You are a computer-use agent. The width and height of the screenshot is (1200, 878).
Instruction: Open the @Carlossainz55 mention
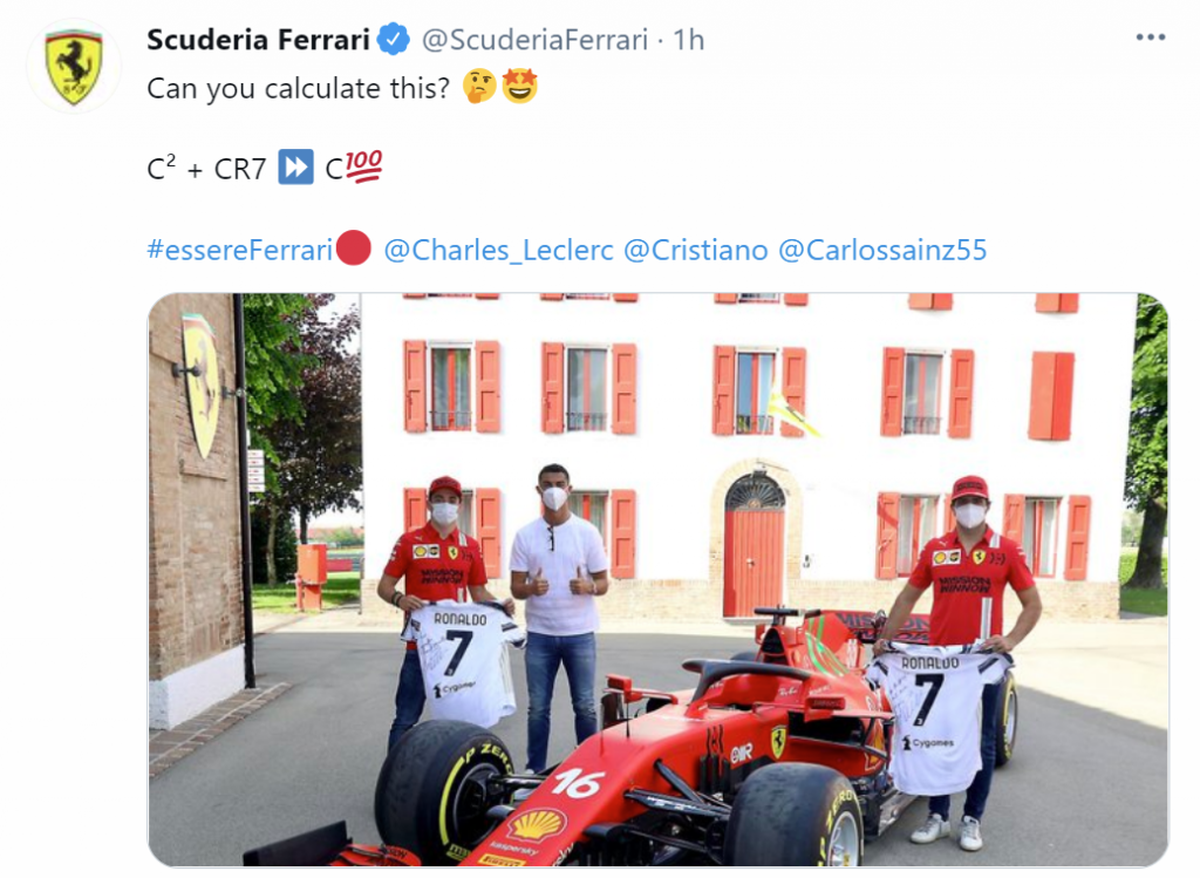pos(883,249)
